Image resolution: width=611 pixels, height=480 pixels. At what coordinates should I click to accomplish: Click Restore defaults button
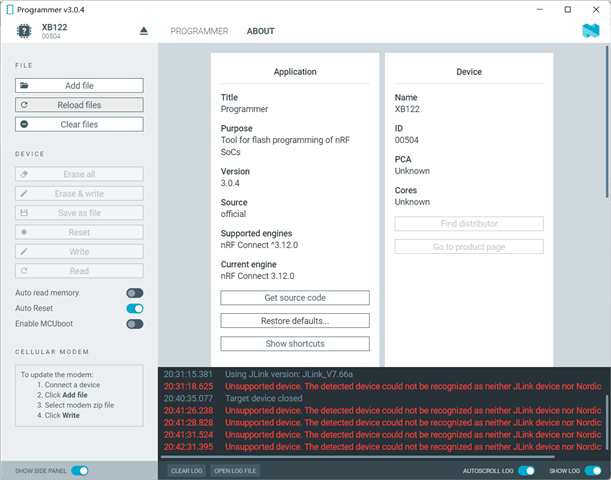tap(295, 321)
